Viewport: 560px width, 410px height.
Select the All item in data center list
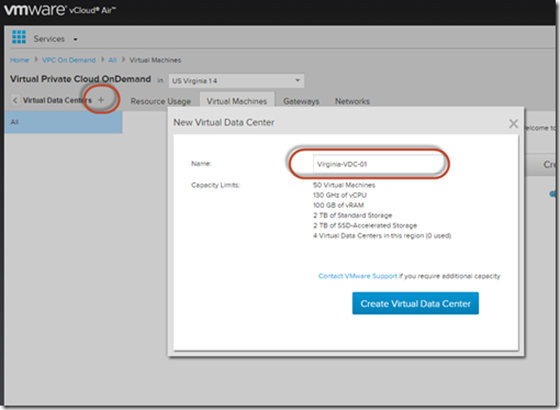(x=64, y=122)
